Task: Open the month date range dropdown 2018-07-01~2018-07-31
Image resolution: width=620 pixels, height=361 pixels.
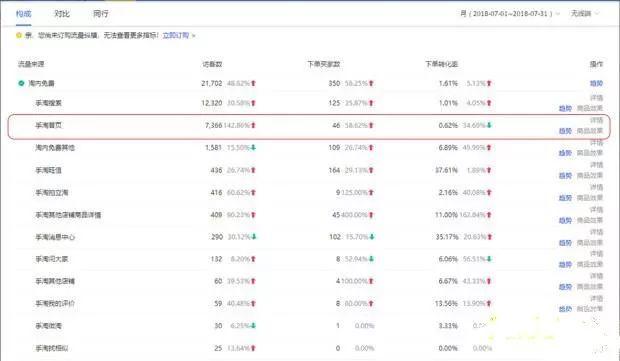Action: [x=510, y=13]
